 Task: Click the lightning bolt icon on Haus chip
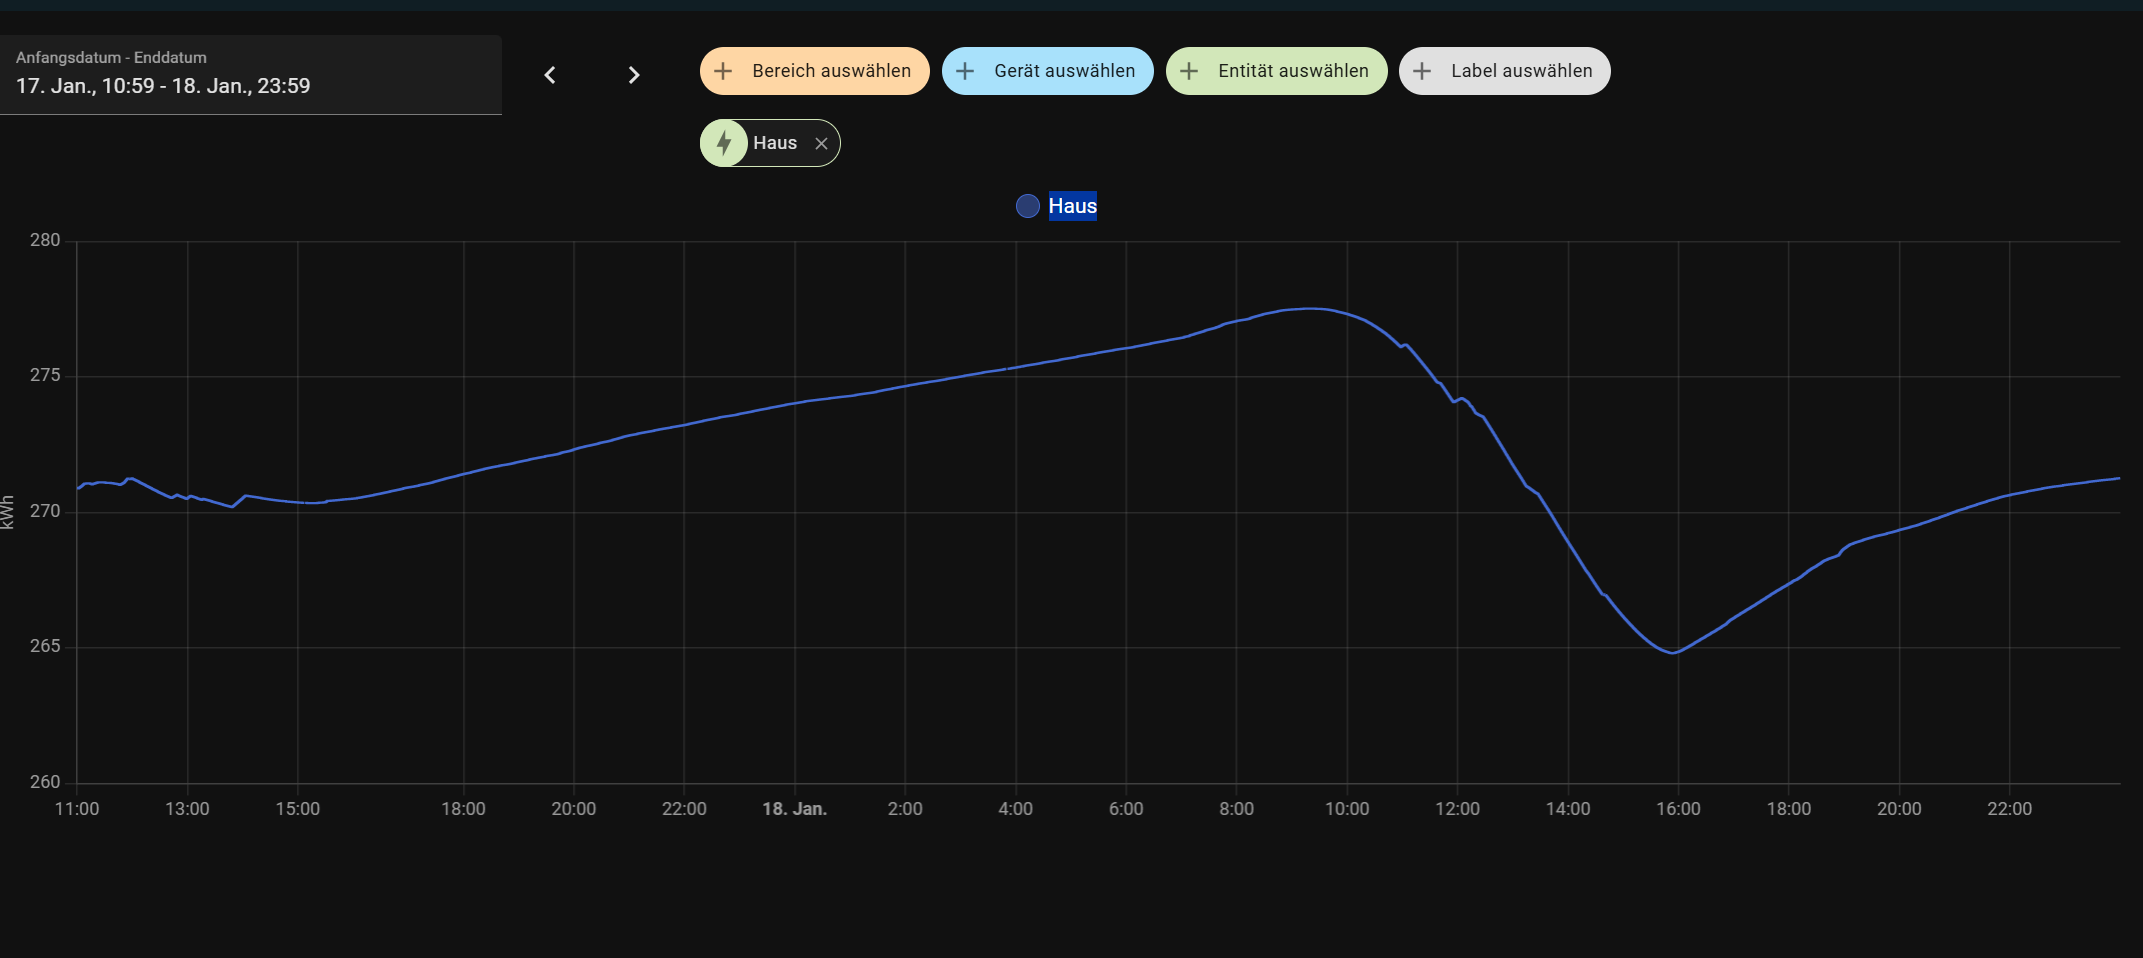pyautogui.click(x=724, y=143)
